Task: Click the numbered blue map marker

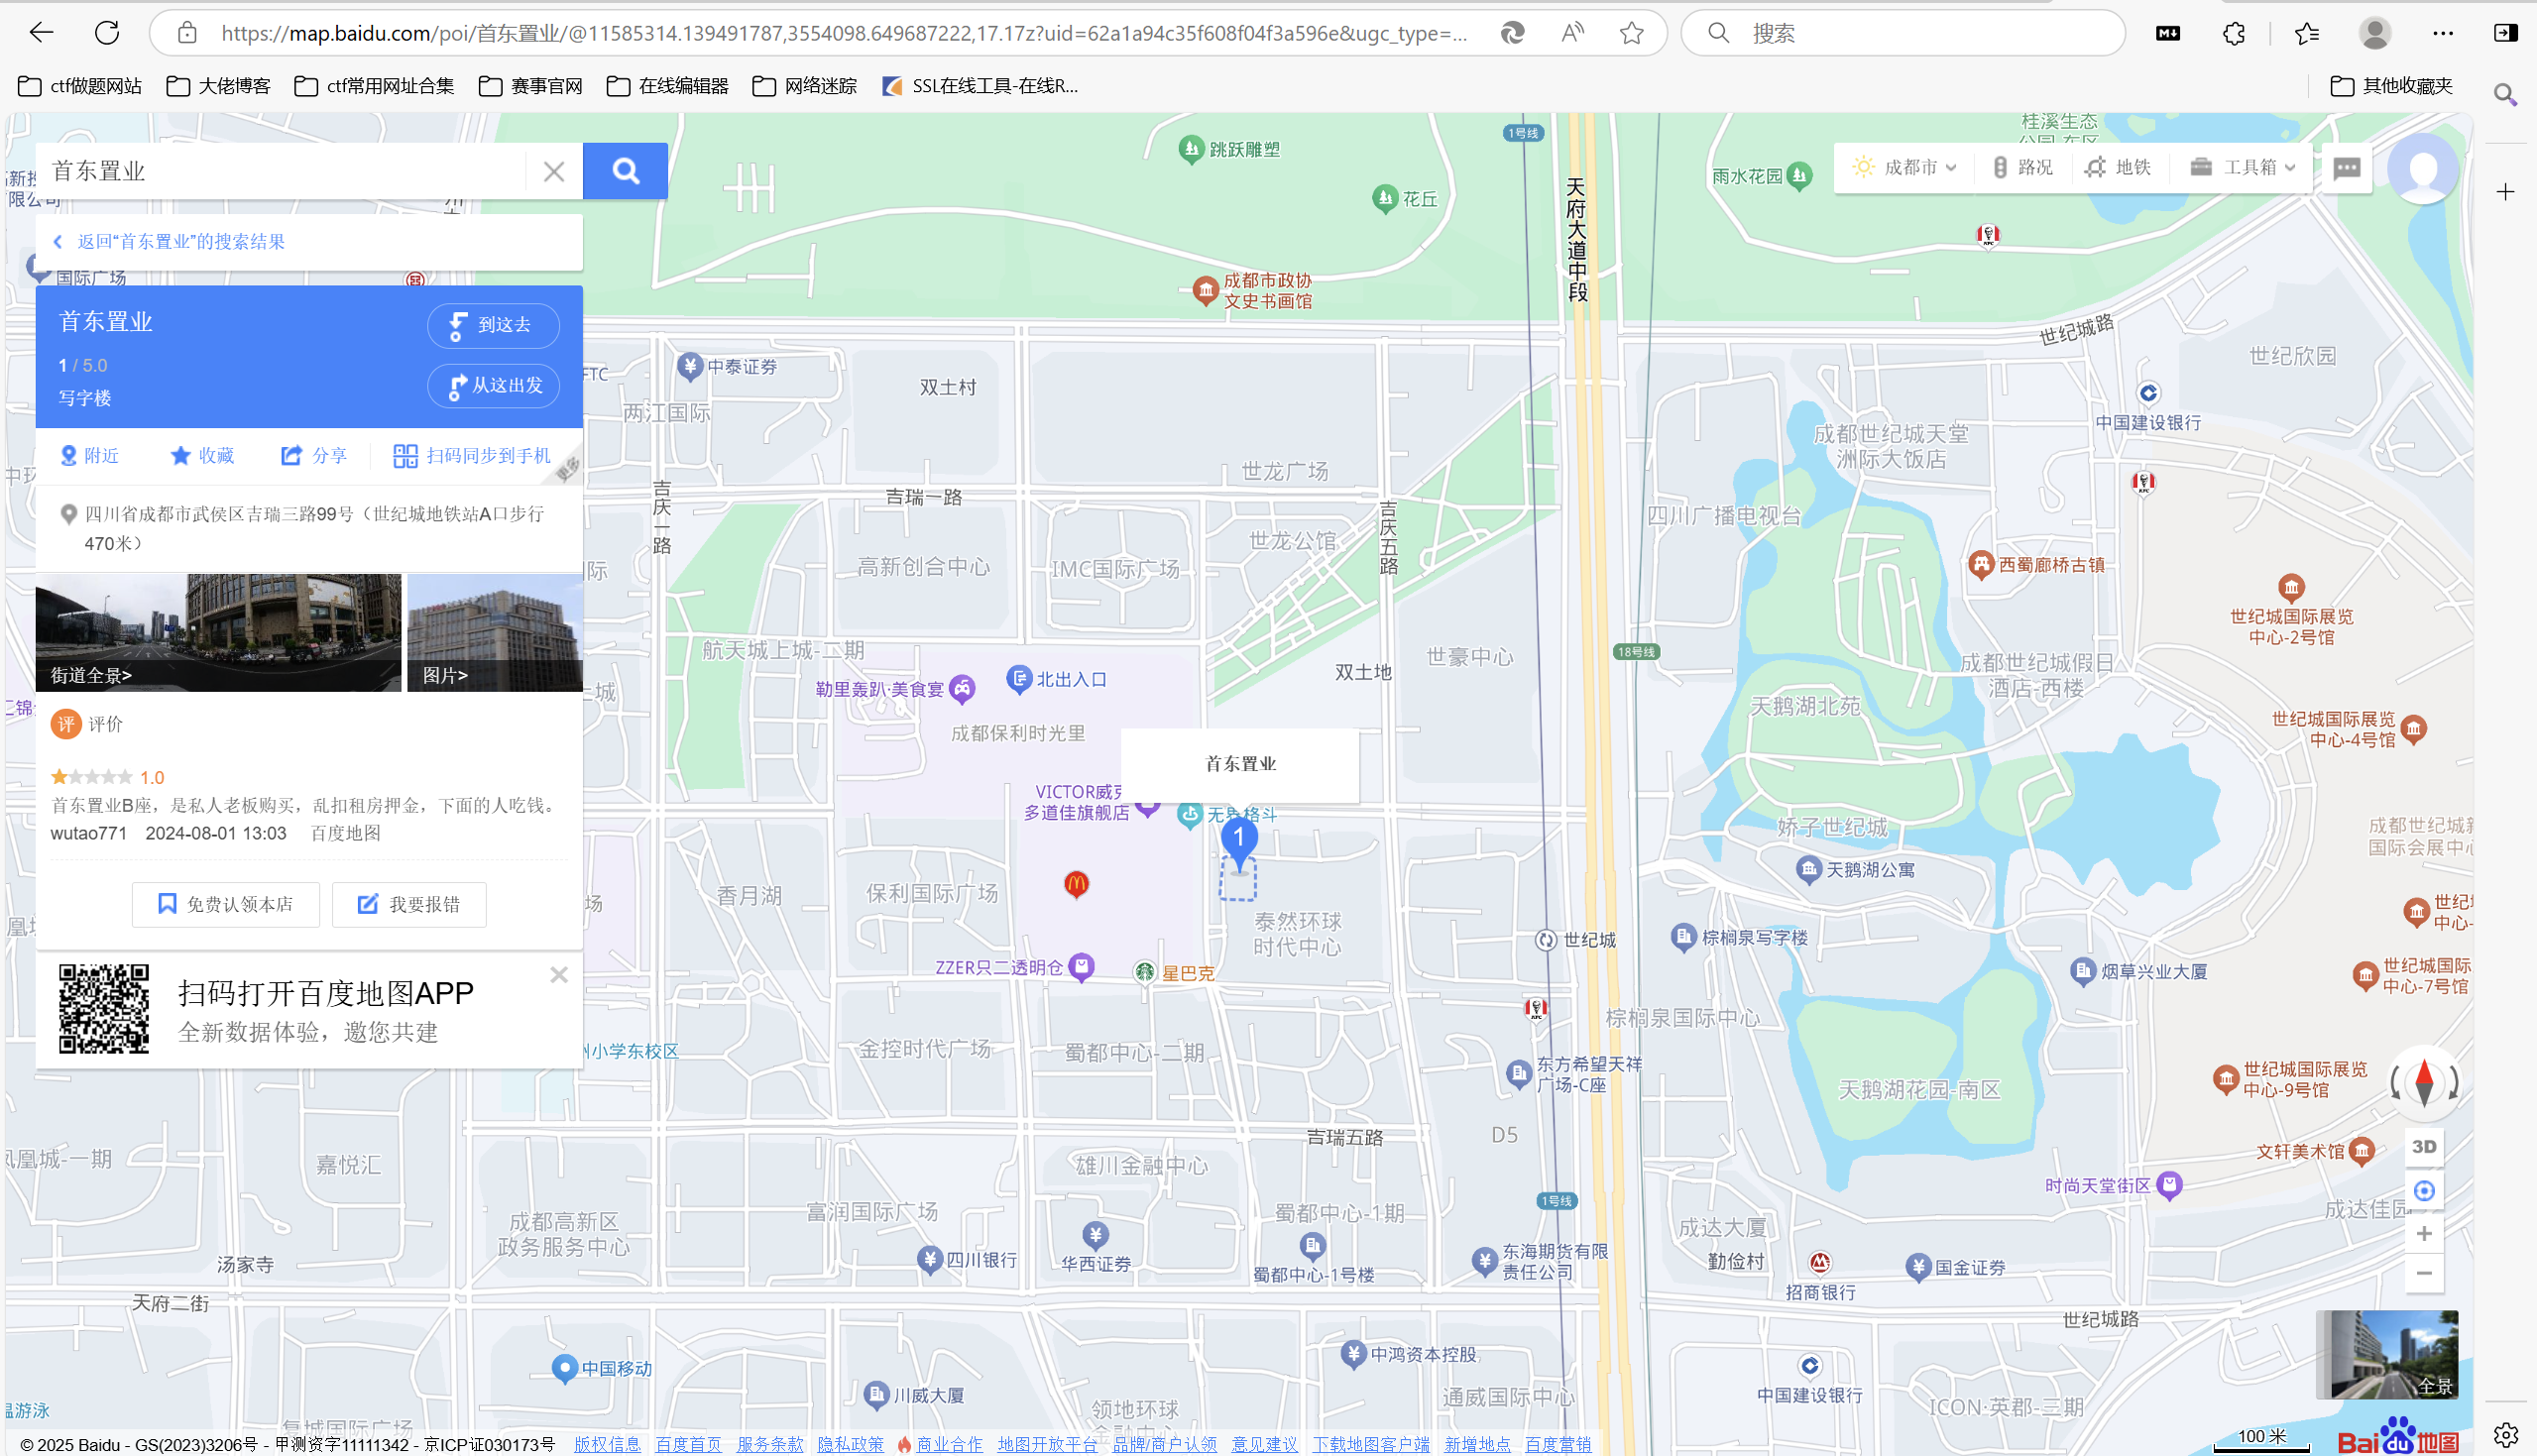Action: [1239, 842]
